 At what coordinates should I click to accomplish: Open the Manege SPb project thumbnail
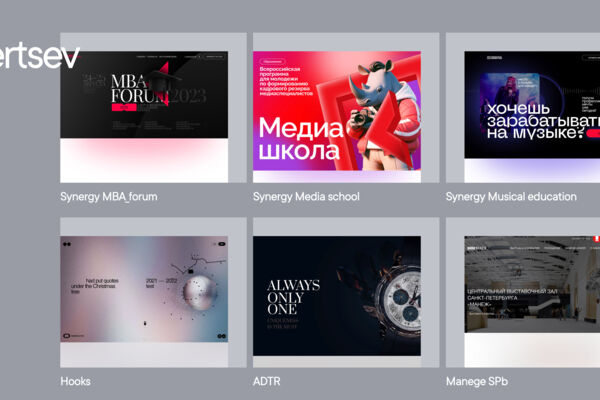(523, 292)
